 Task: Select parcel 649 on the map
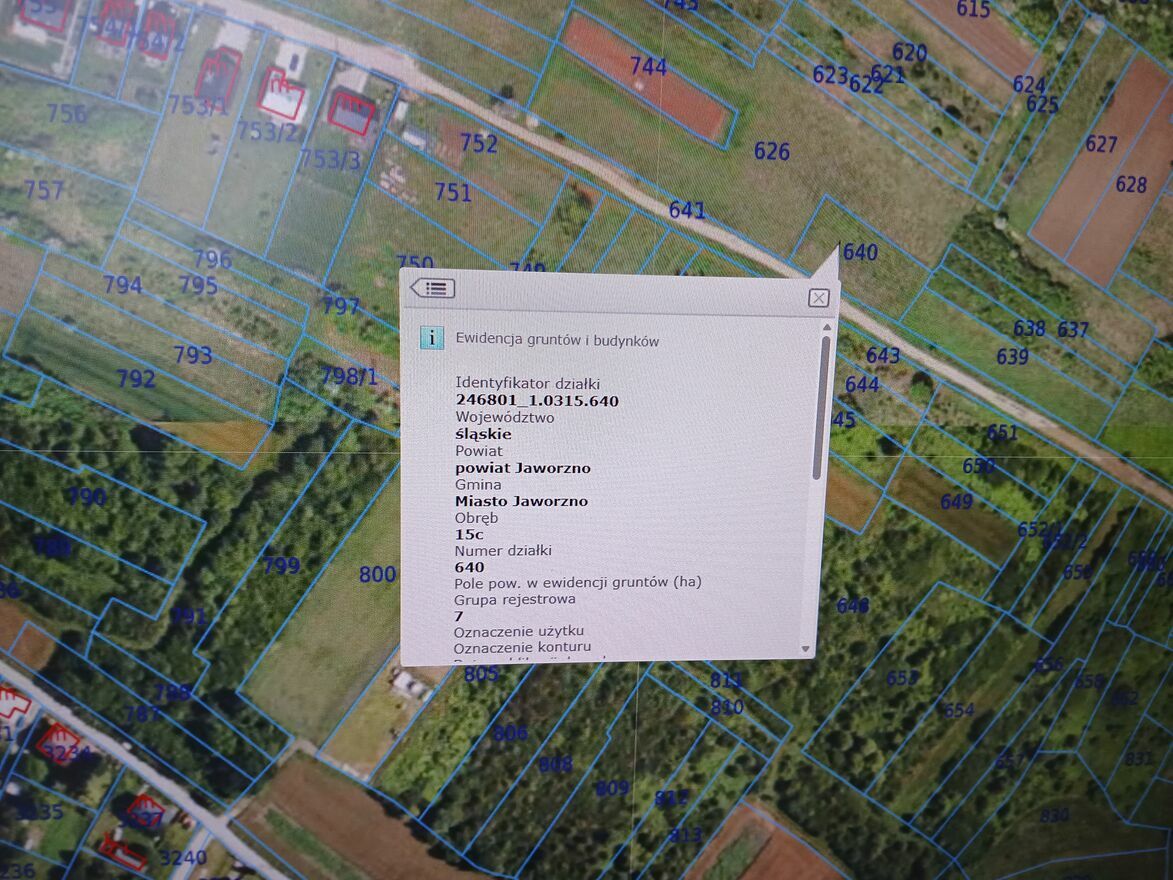(955, 501)
